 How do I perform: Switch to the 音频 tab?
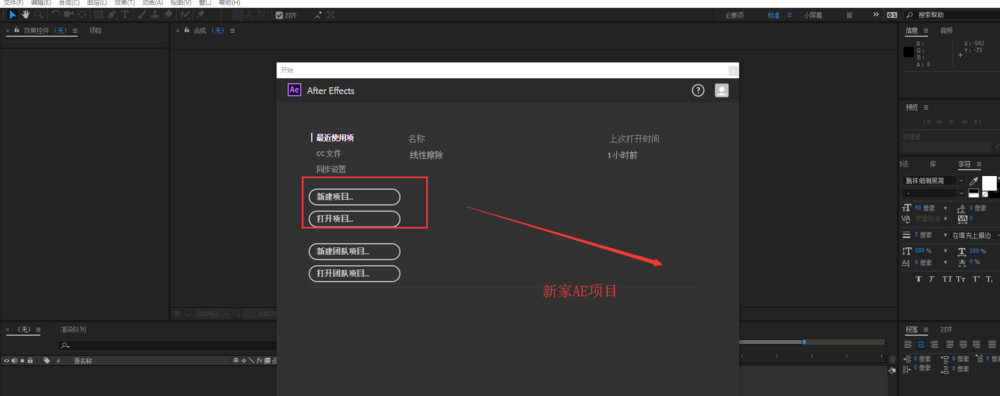pos(946,30)
